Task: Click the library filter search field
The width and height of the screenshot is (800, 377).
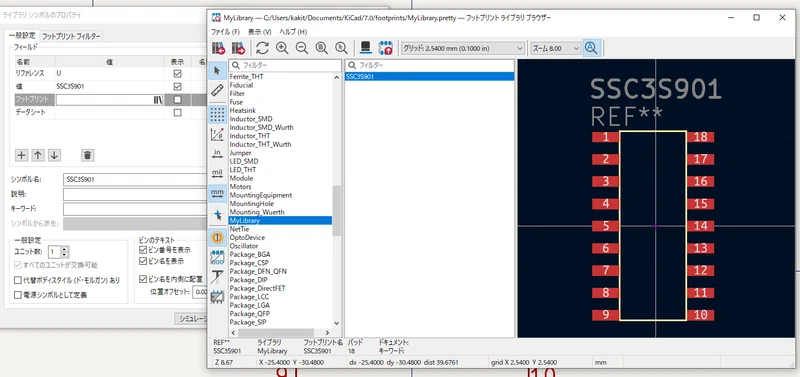Action: click(285, 65)
